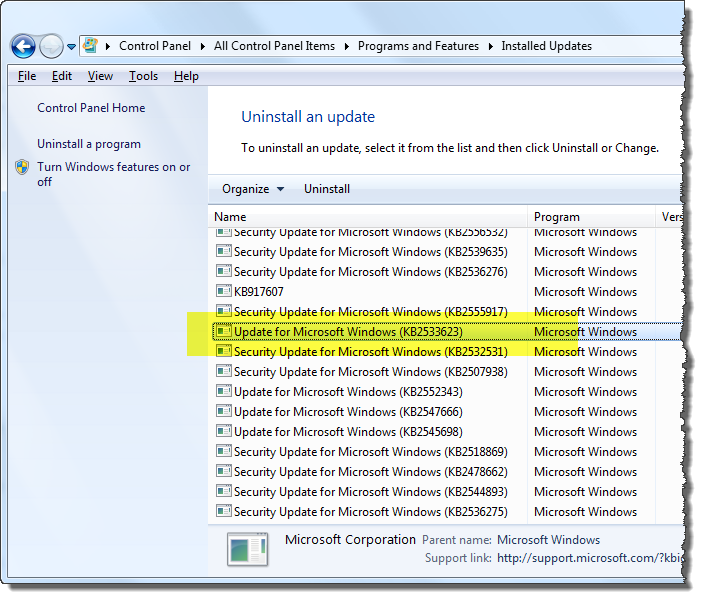Expand arrow after All Control Panel Items
Image resolution: width=703 pixels, height=600 pixels.
(x=347, y=46)
